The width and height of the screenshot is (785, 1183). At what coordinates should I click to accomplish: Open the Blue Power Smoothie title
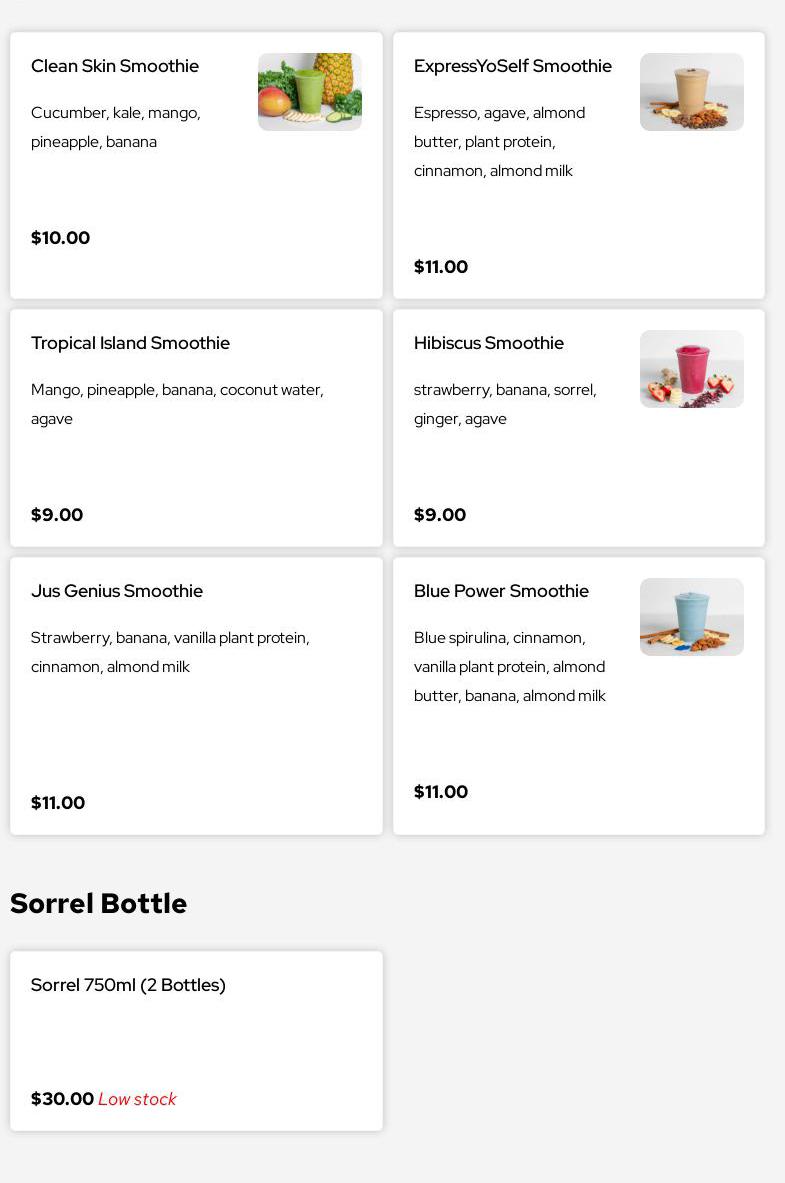click(x=501, y=591)
